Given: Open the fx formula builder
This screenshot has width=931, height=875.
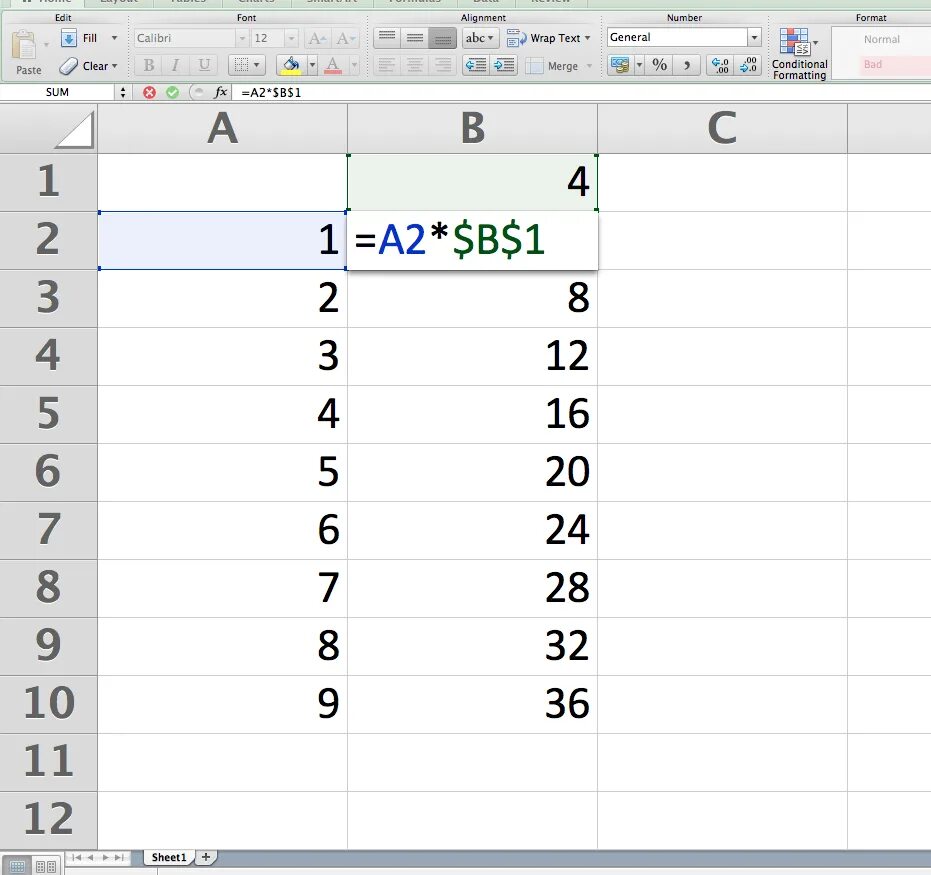Looking at the screenshot, I should click(x=220, y=92).
